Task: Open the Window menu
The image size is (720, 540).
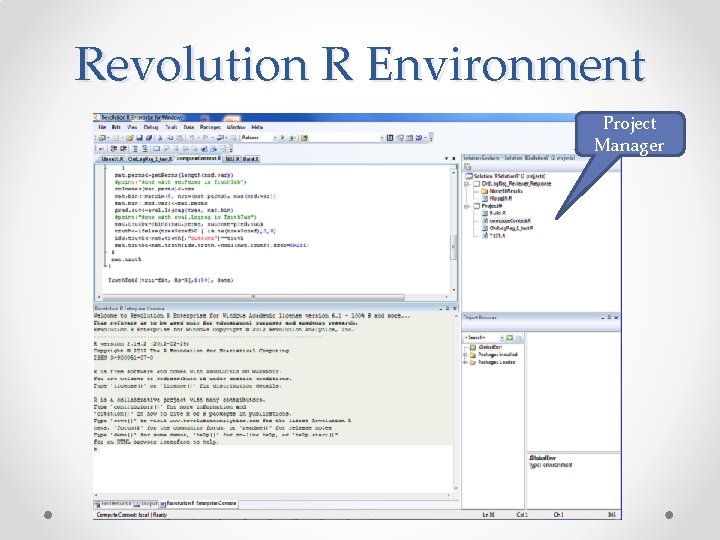Action: pyautogui.click(x=236, y=127)
